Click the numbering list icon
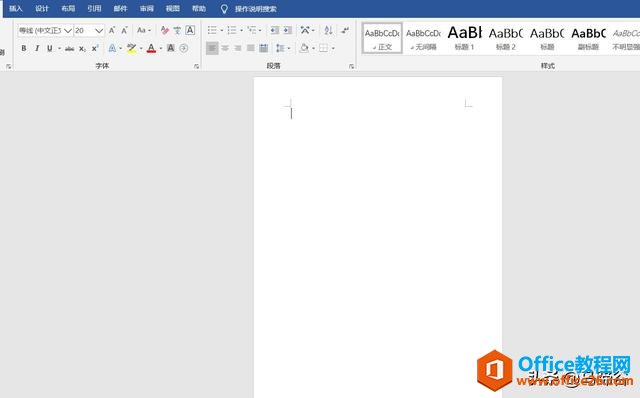This screenshot has height=398, width=640. pyautogui.click(x=231, y=30)
